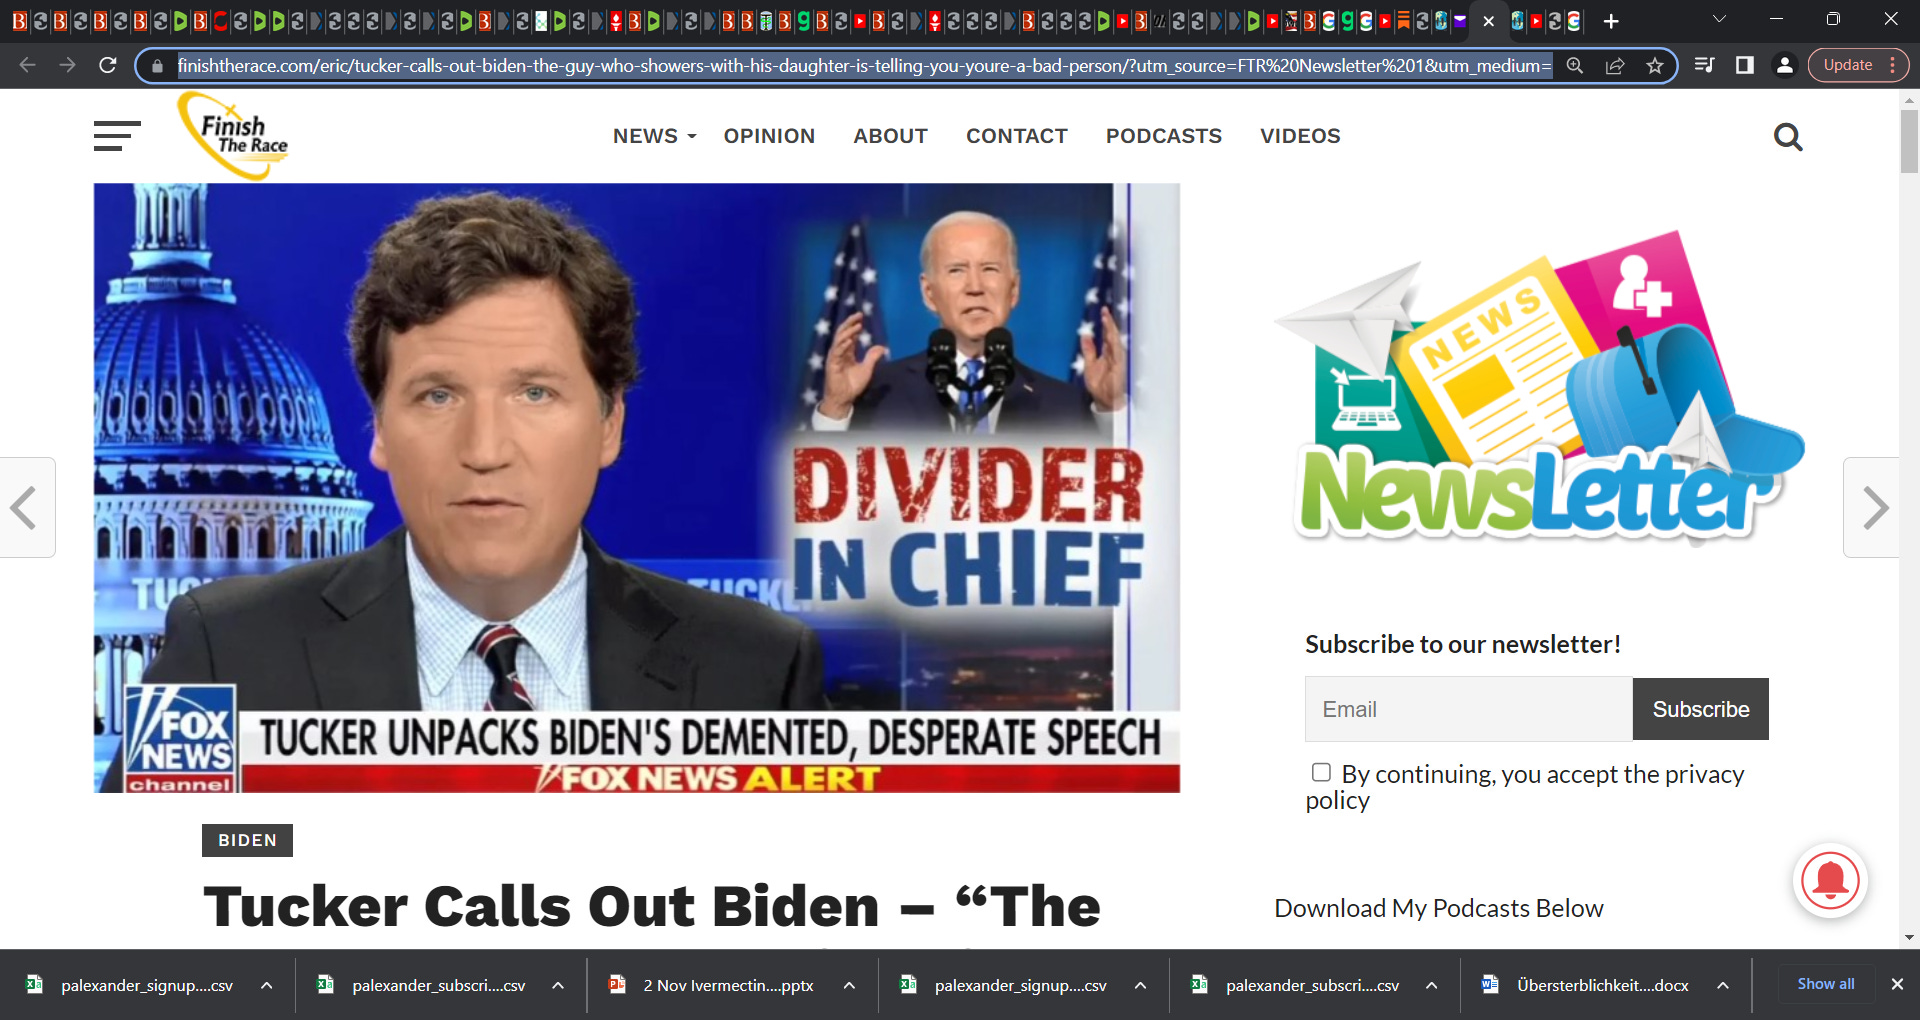Click the red notification bell icon
This screenshot has width=1920, height=1020.
(x=1830, y=881)
